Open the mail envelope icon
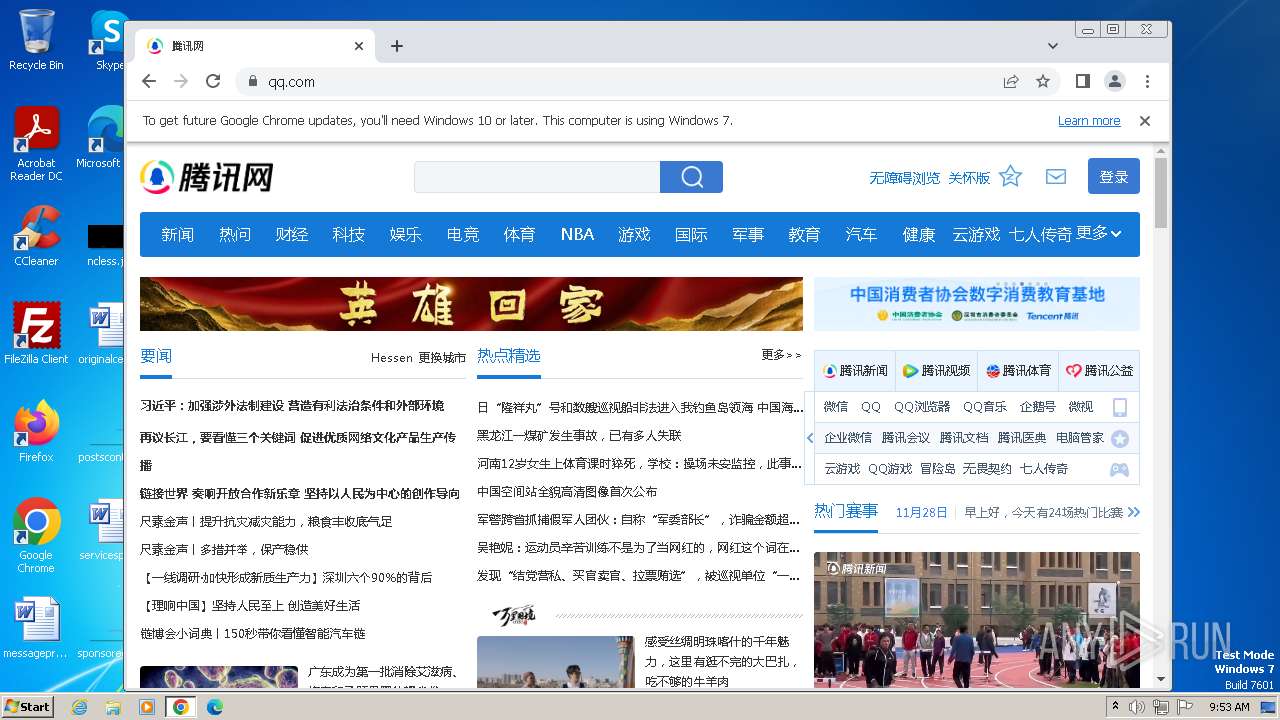Screen dimensions: 1280x720 (1055, 177)
